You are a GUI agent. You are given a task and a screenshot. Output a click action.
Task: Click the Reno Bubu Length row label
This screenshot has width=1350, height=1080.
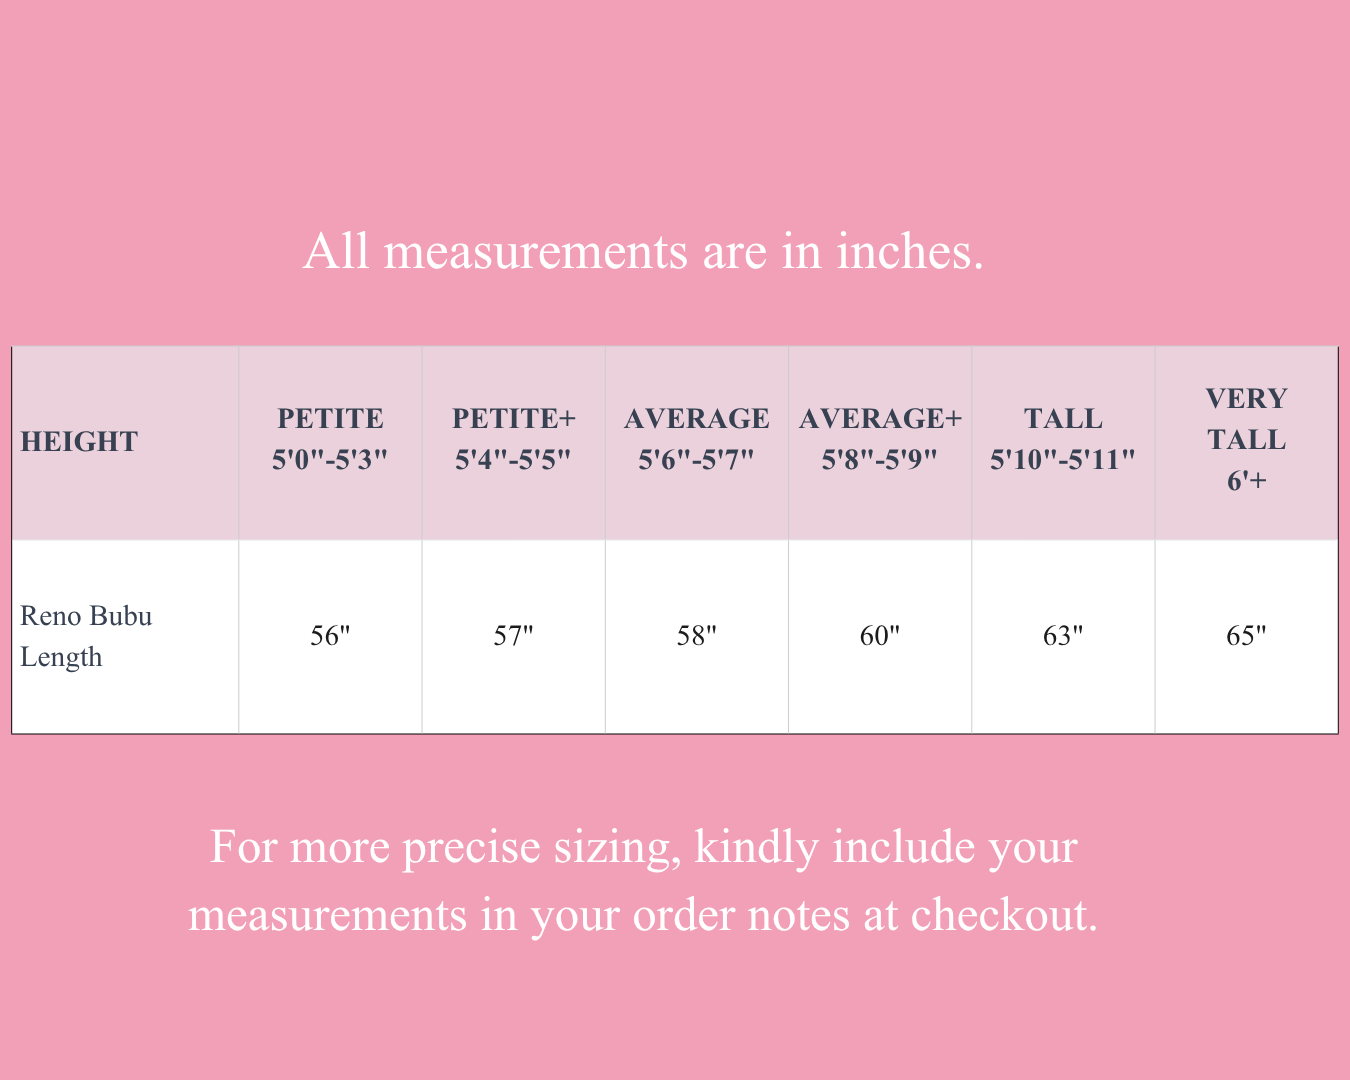pyautogui.click(x=87, y=636)
